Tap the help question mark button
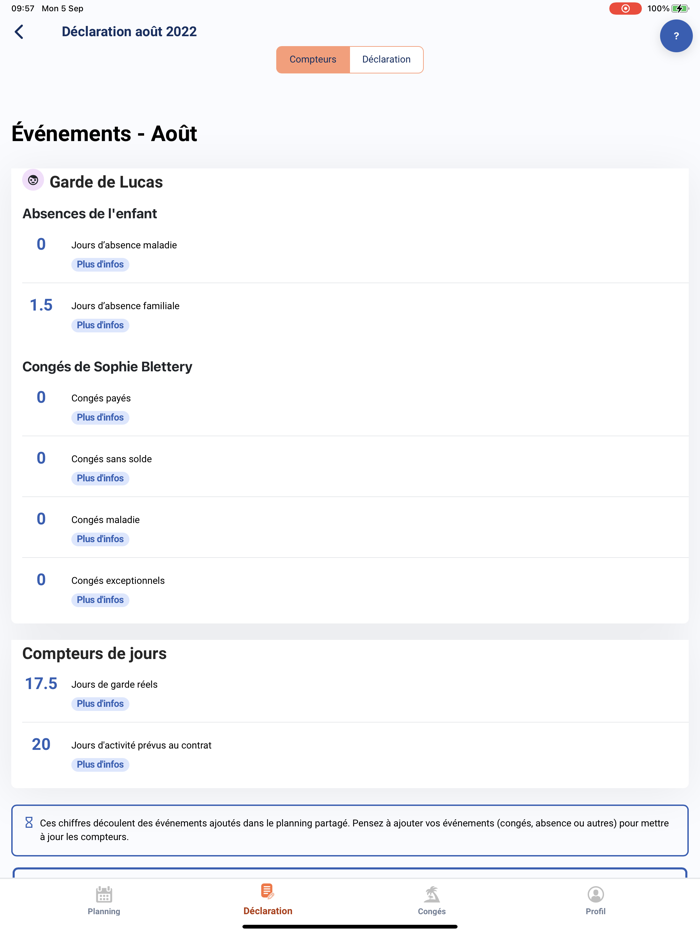The image size is (700, 934). 676,36
